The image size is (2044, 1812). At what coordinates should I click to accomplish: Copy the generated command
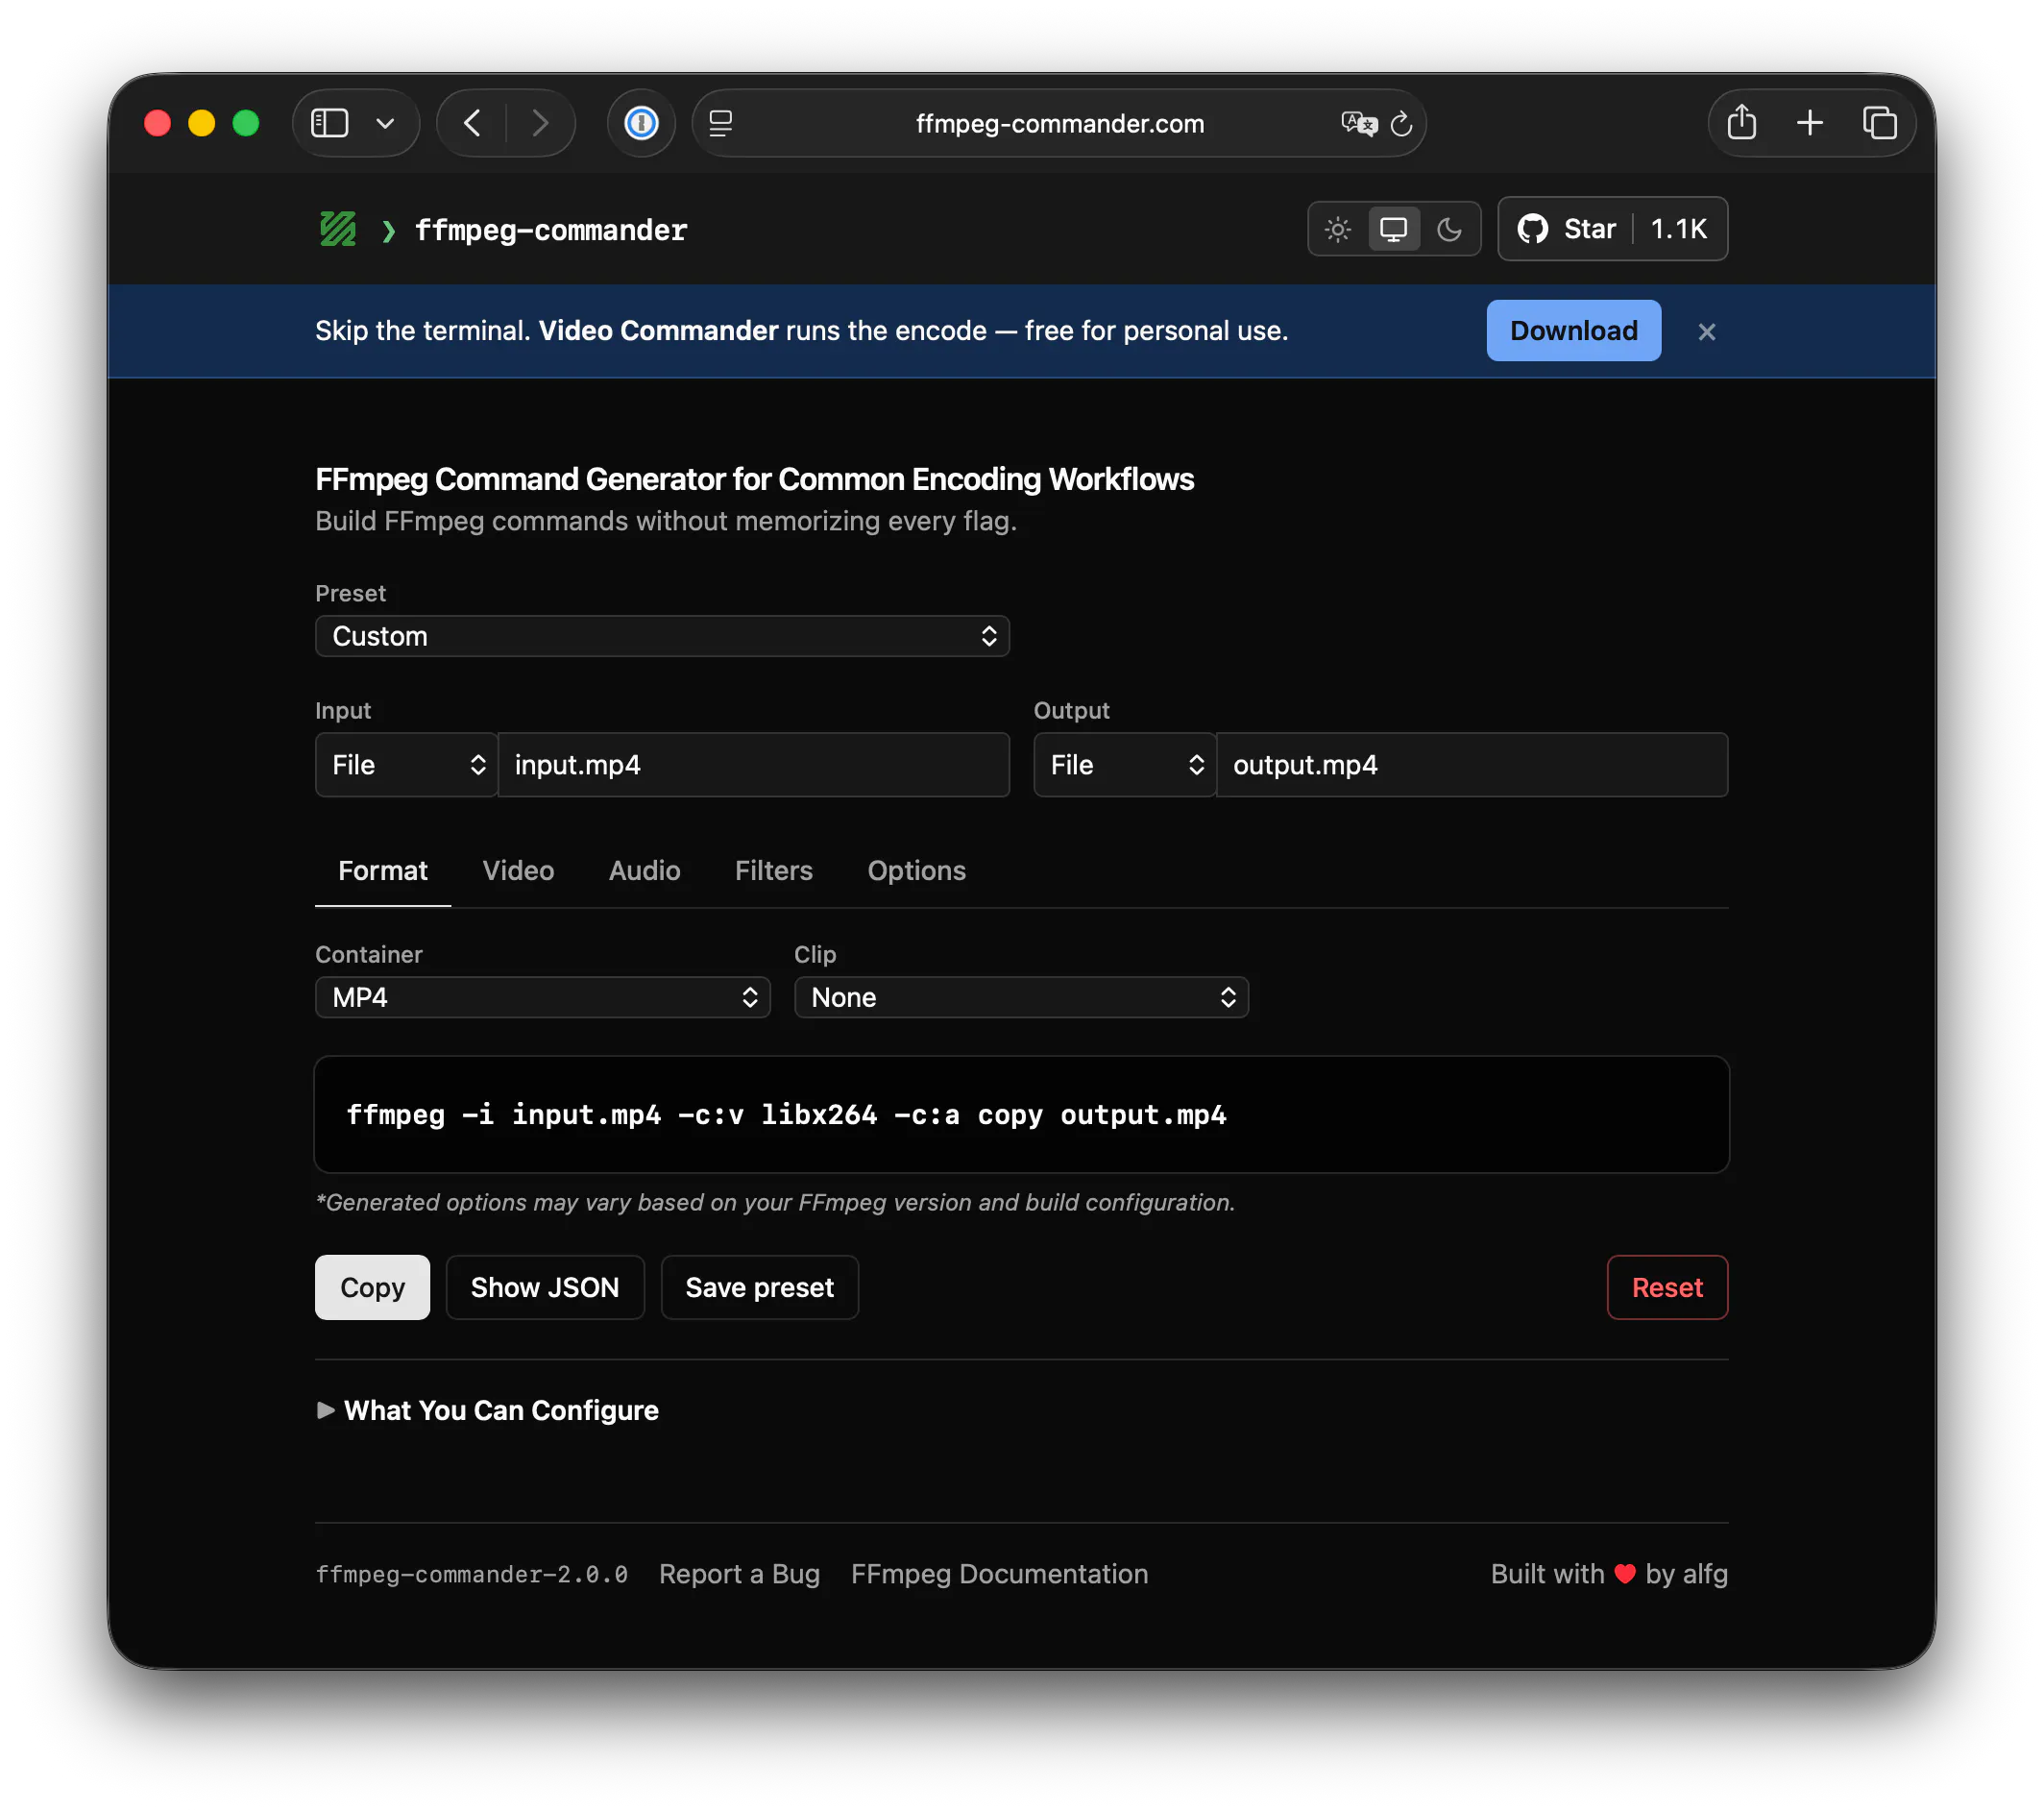tap(372, 1287)
